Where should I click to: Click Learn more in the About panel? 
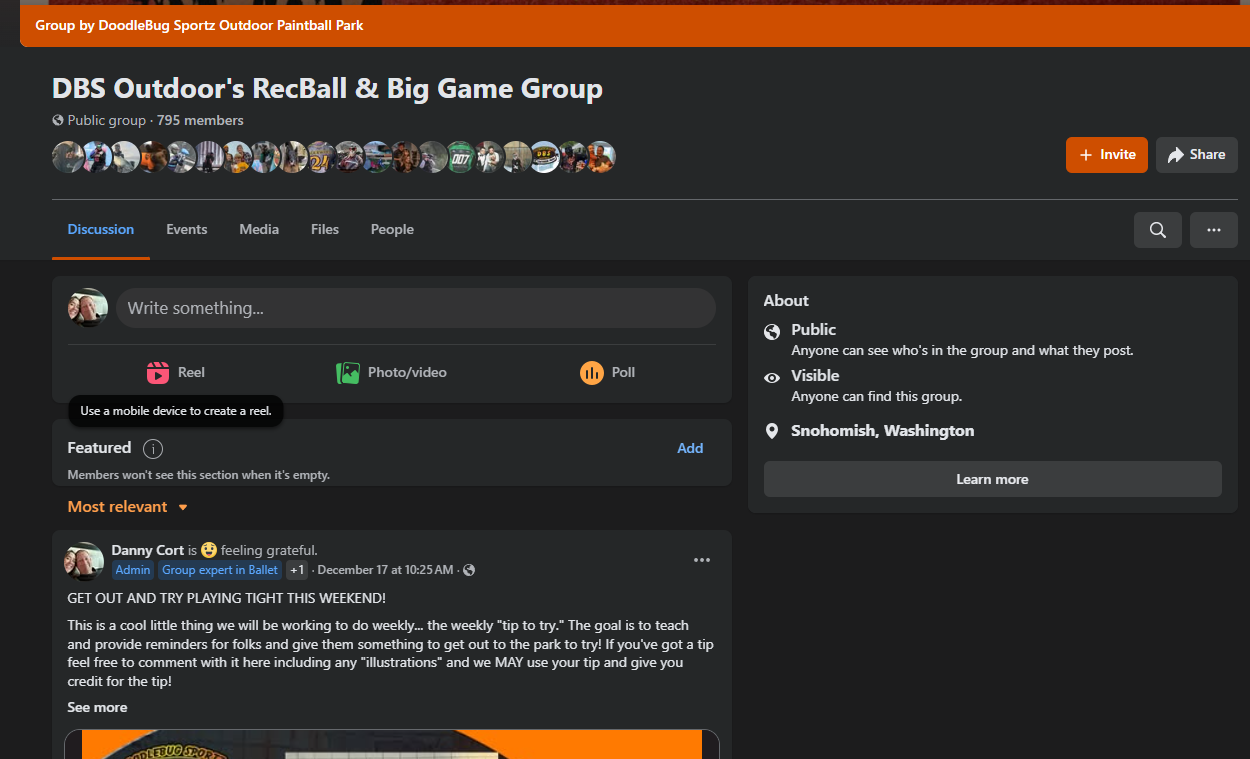coord(993,479)
